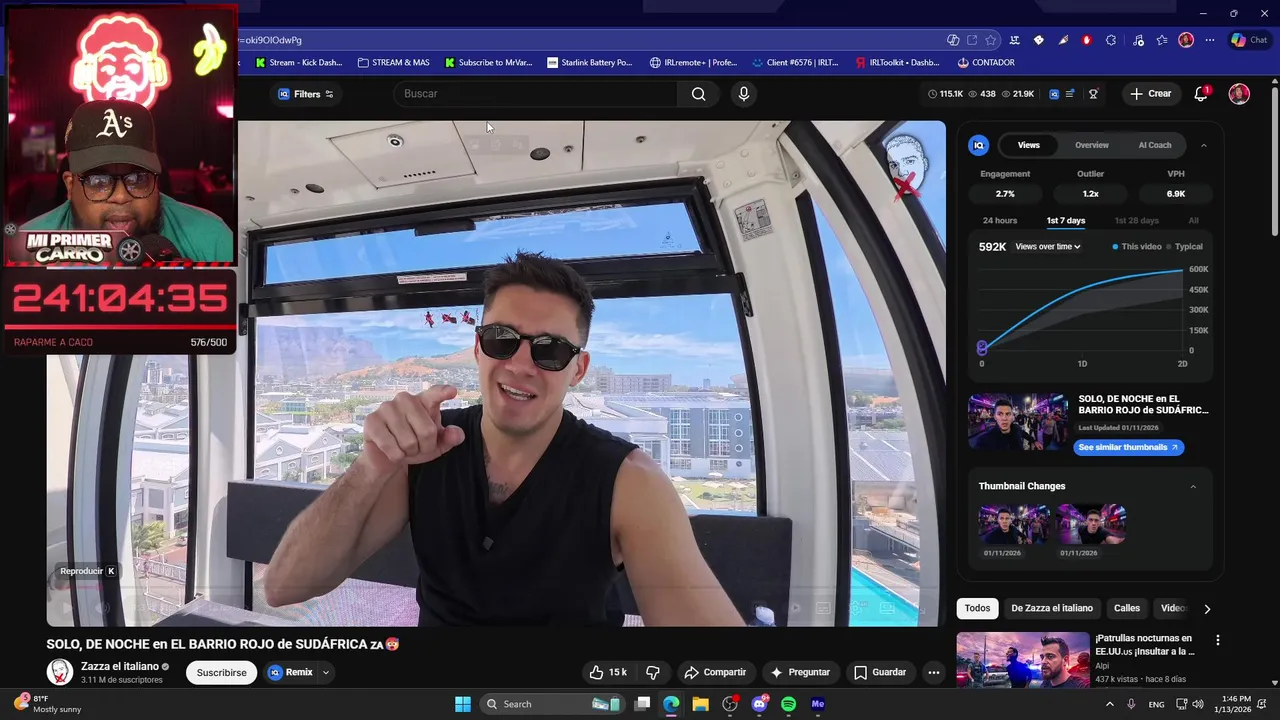Collapse the Thumbnail Changes section
The image size is (1280, 720).
point(1193,486)
